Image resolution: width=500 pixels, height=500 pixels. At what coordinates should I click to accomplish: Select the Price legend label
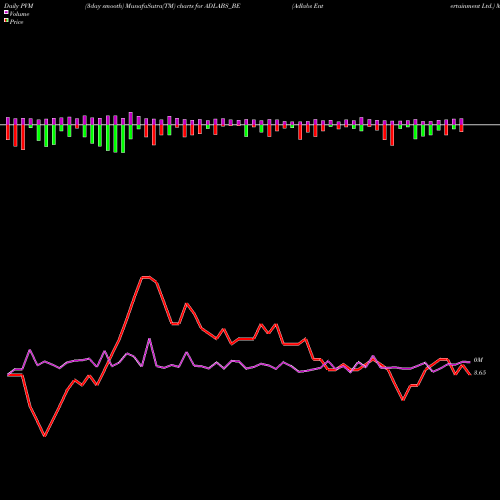point(16,22)
